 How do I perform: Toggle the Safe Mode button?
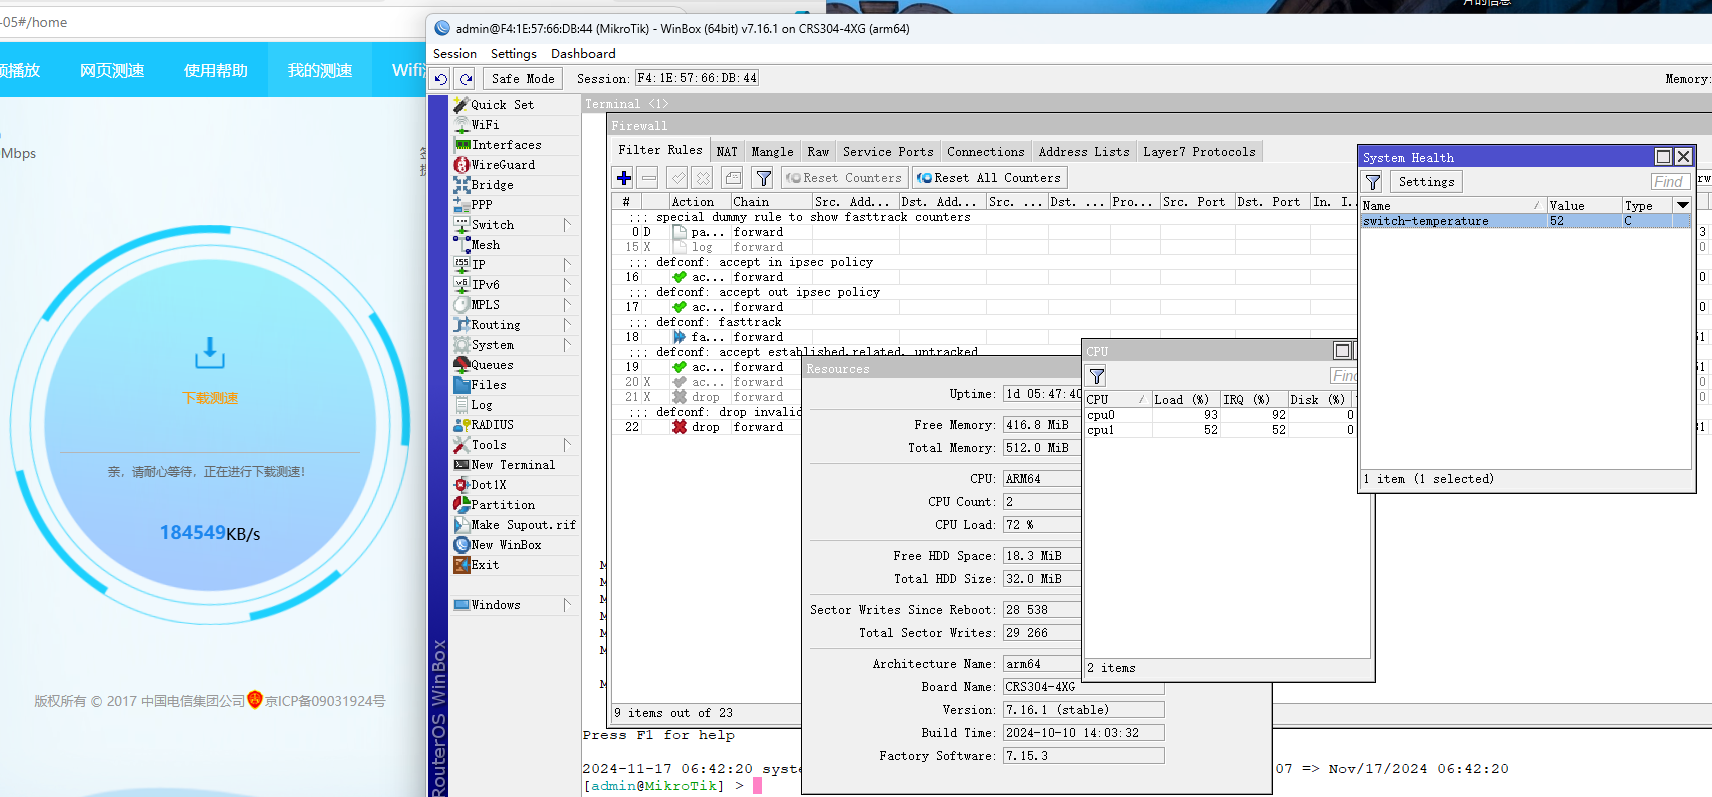tap(522, 79)
